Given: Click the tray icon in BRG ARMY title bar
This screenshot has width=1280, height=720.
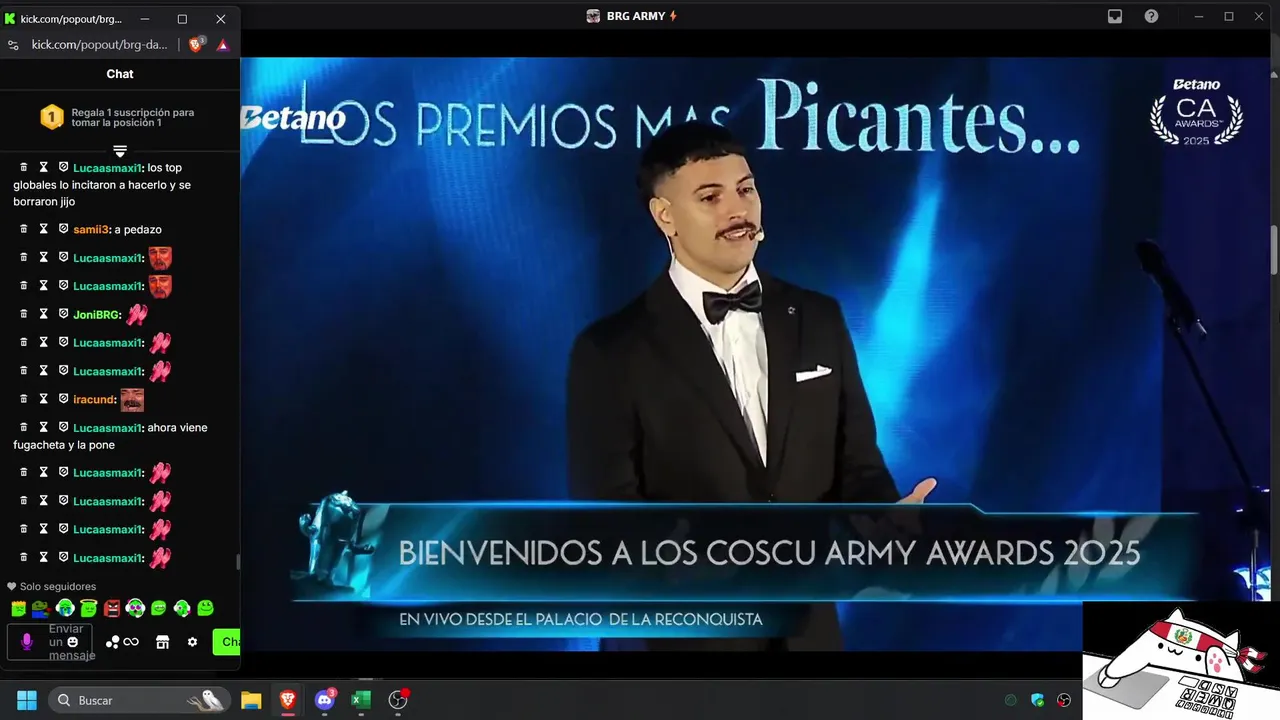Looking at the screenshot, I should pyautogui.click(x=1115, y=16).
